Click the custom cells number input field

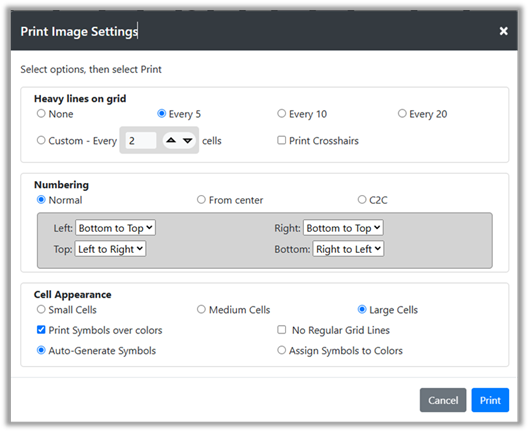pyautogui.click(x=141, y=140)
